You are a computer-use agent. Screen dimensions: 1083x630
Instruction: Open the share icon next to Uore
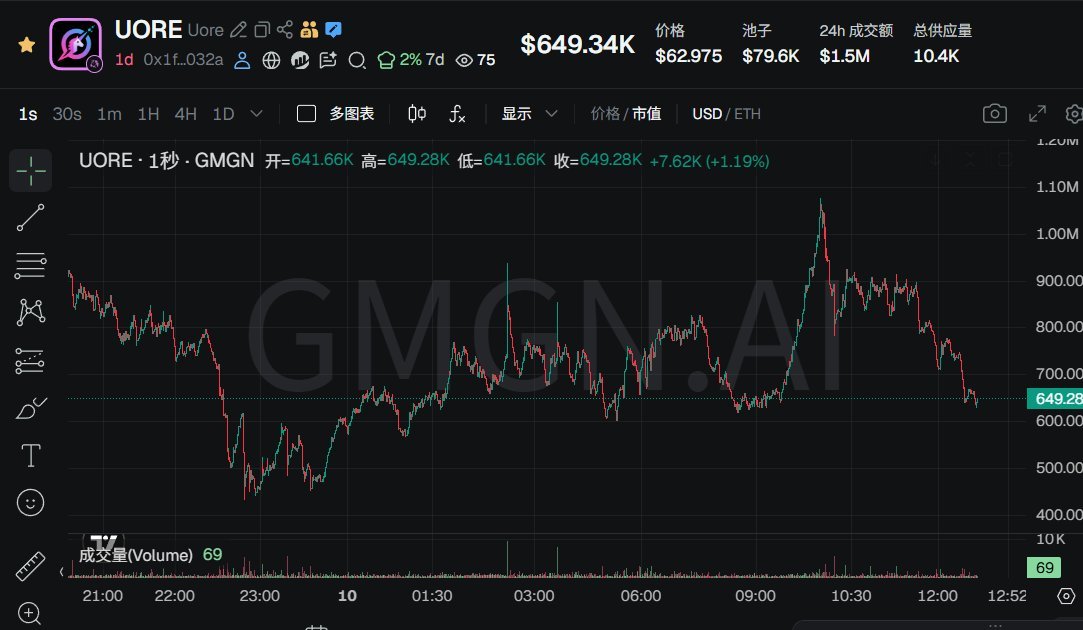tap(285, 30)
